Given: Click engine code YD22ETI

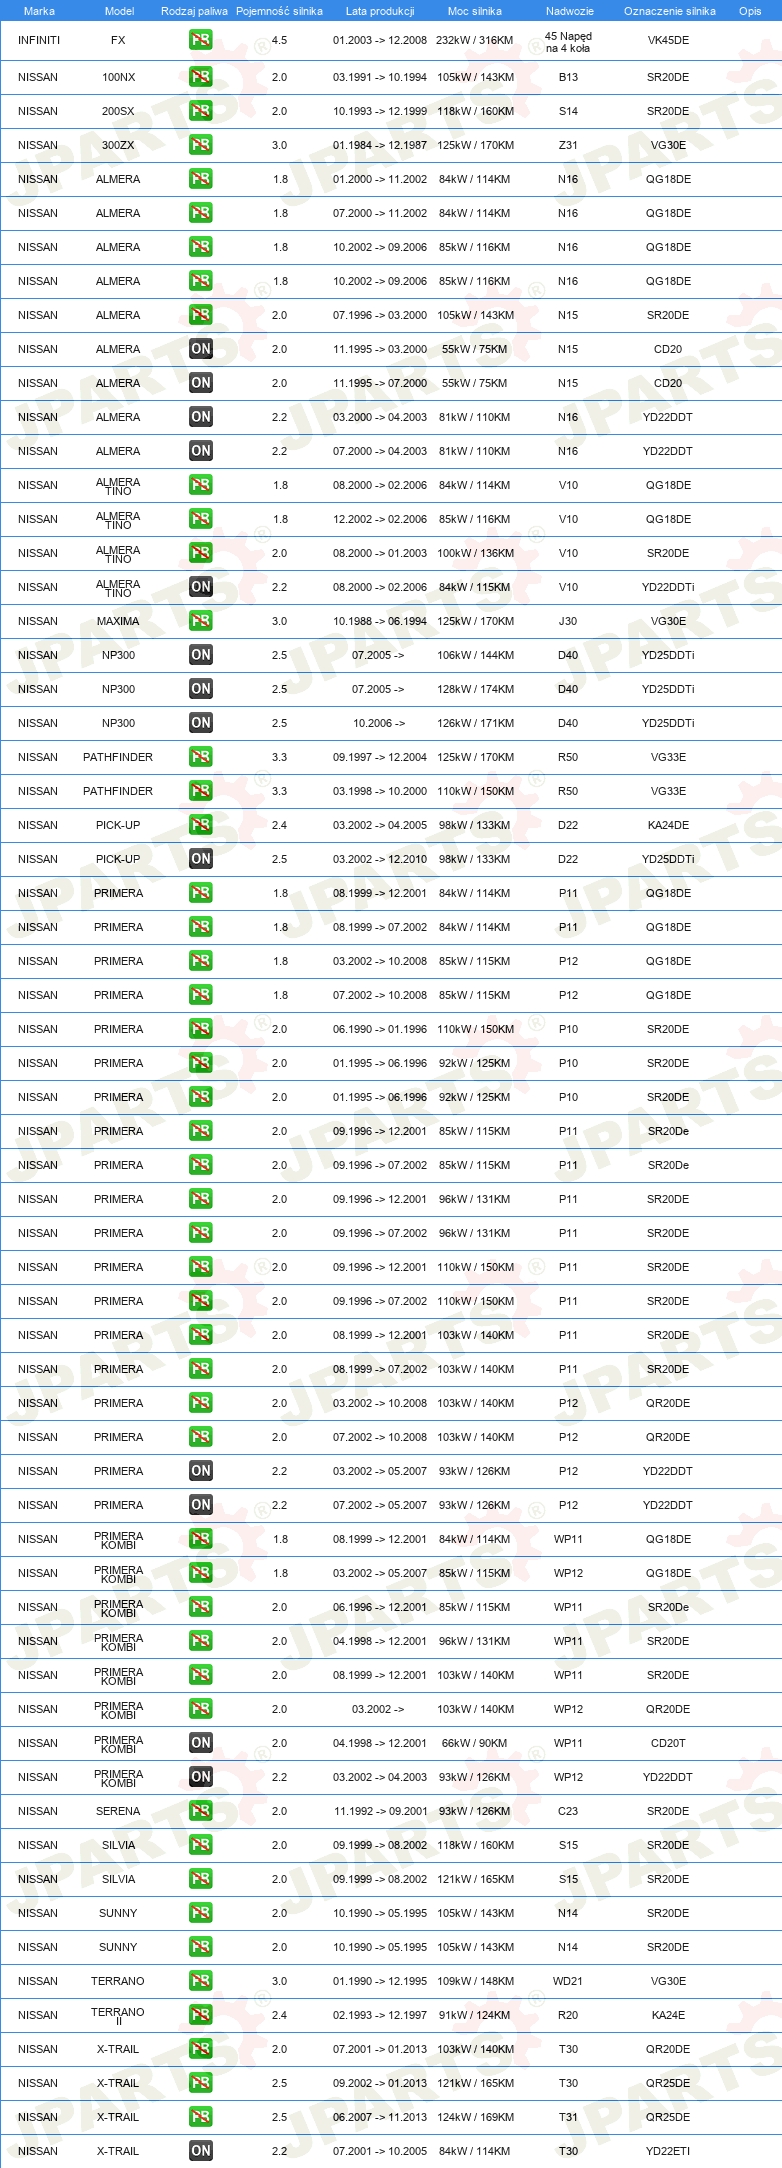Looking at the screenshot, I should pyautogui.click(x=668, y=2151).
